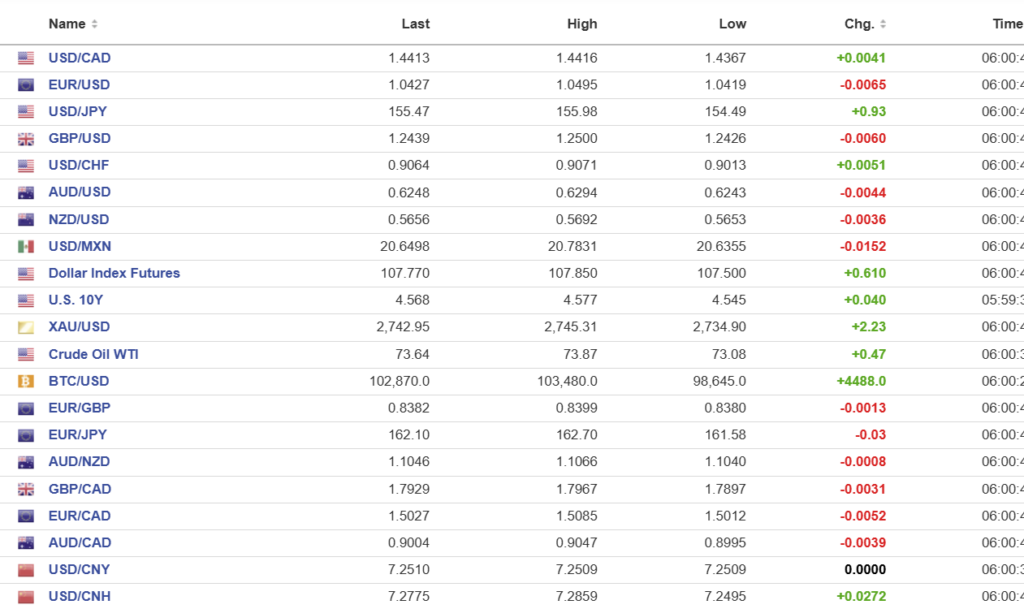Click the Chinese flag icon beside USD/CNY
Viewport: 1024px width, 609px height.
(x=26, y=570)
